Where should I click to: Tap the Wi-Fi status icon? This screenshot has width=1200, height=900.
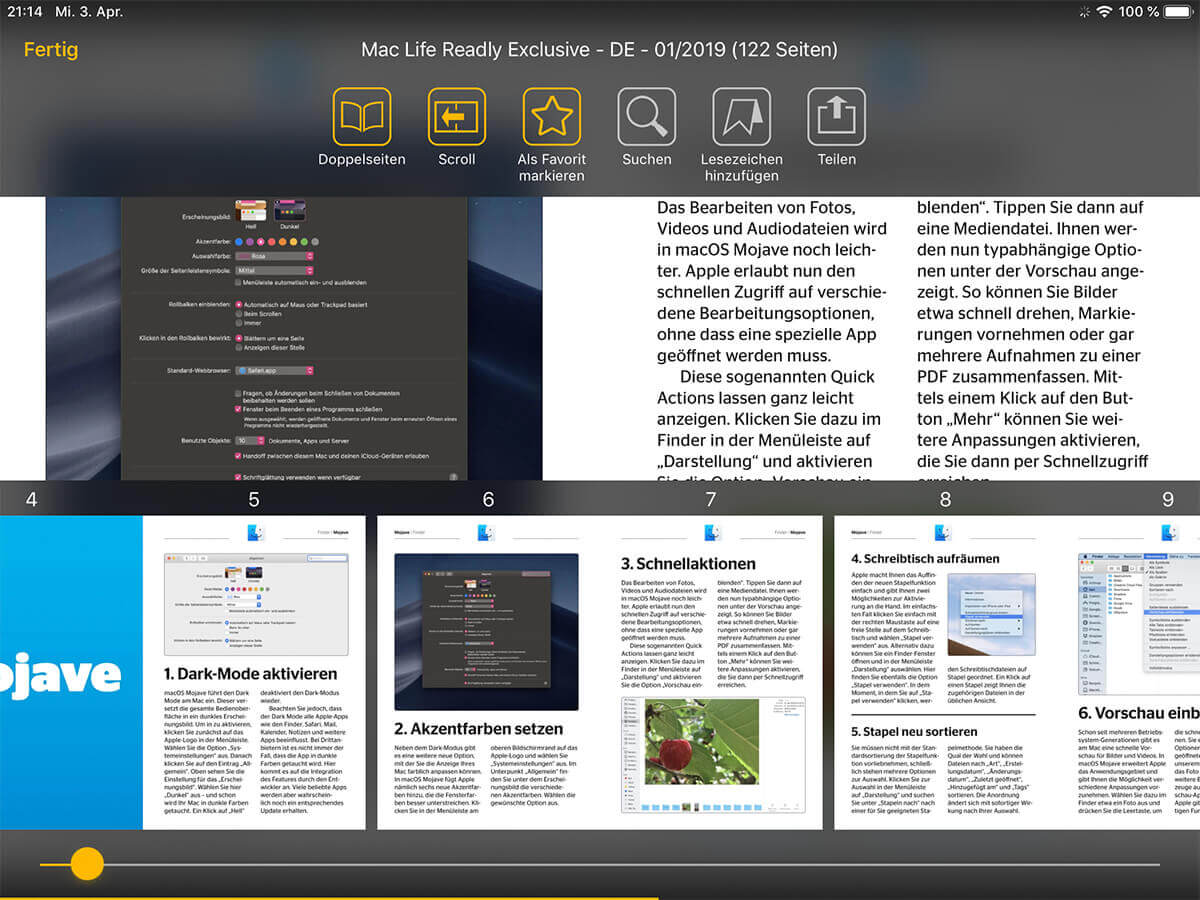1104,11
